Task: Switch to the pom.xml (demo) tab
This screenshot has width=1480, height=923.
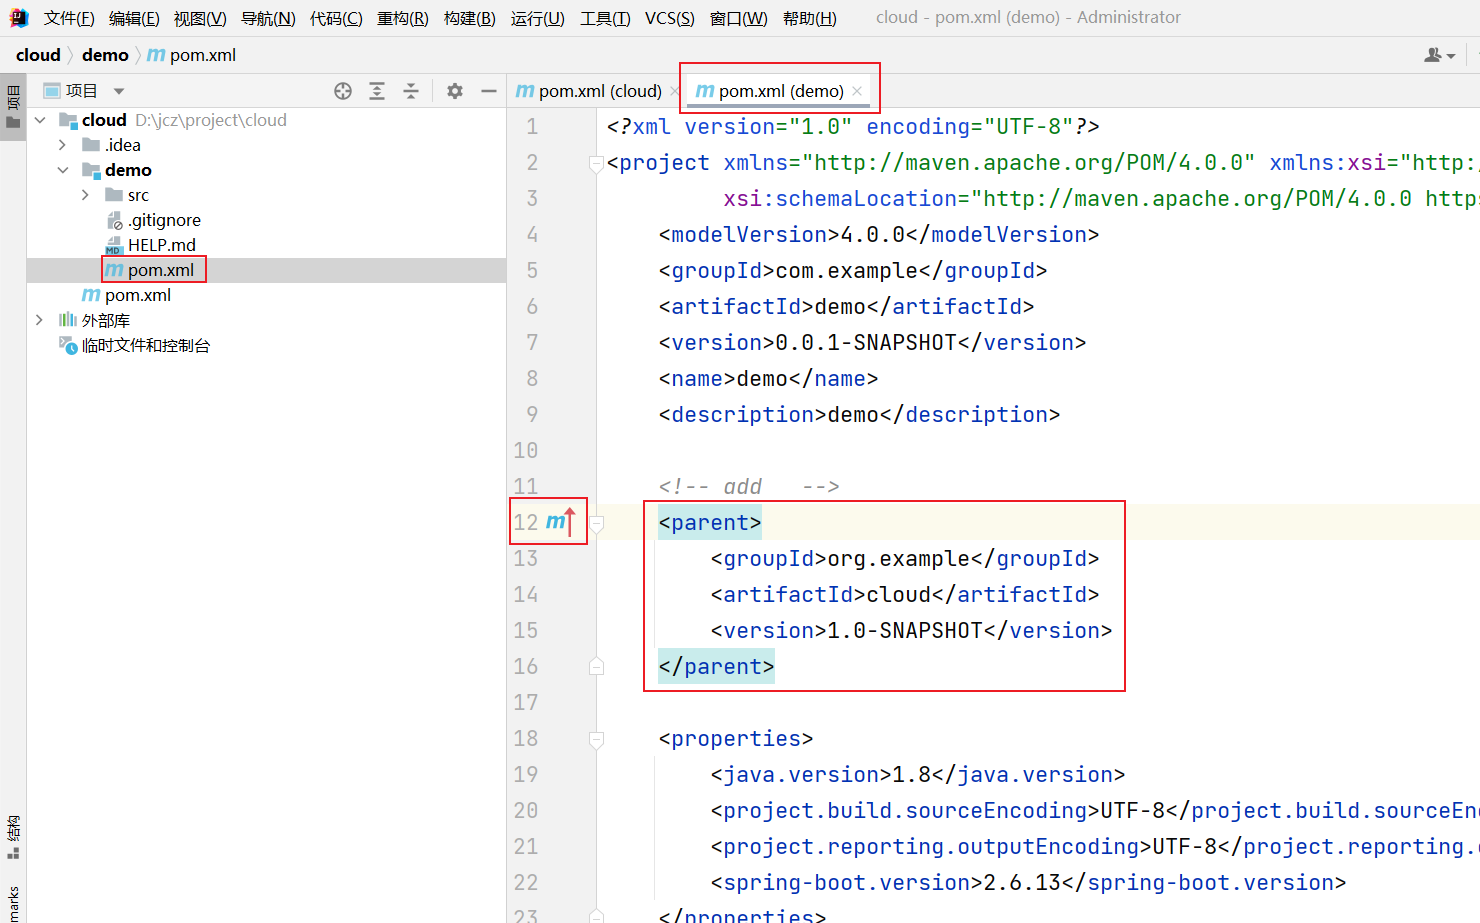Action: coord(770,91)
